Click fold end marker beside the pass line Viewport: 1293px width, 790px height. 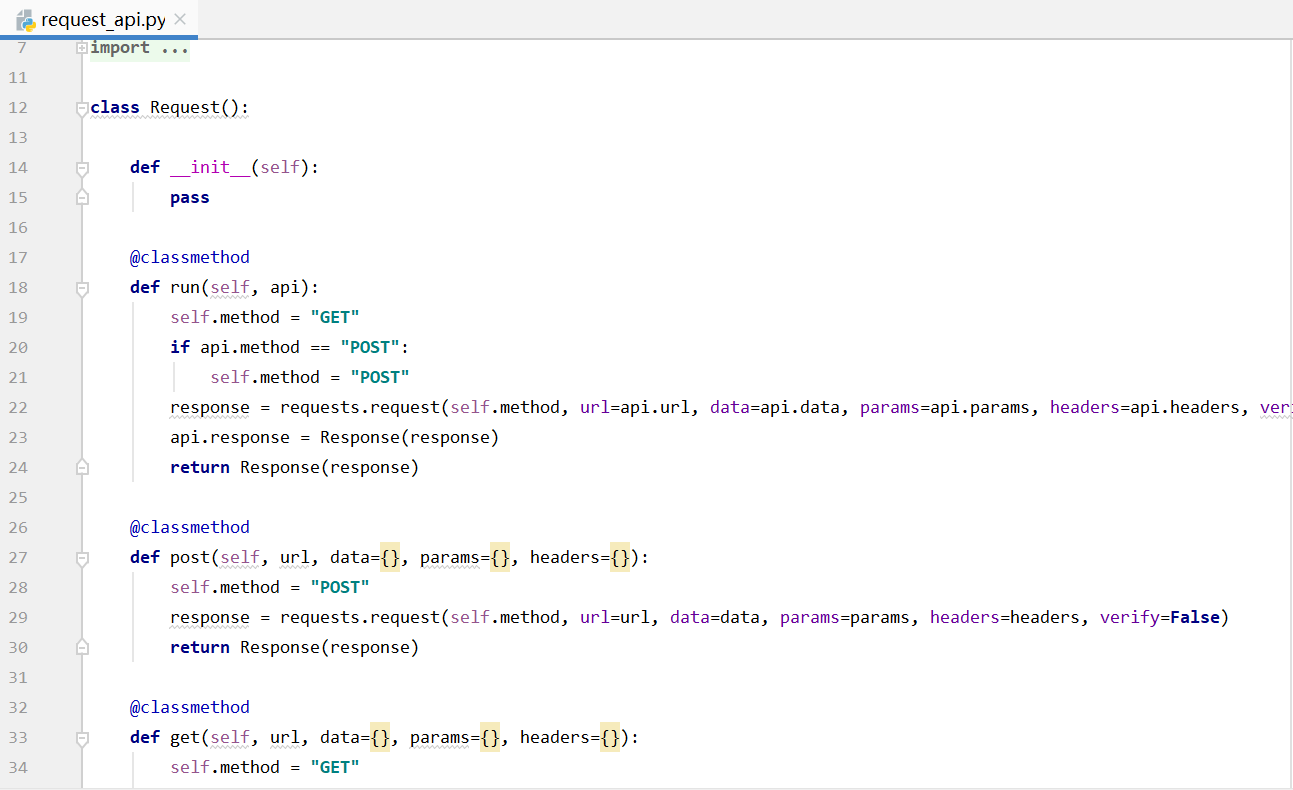coord(82,198)
